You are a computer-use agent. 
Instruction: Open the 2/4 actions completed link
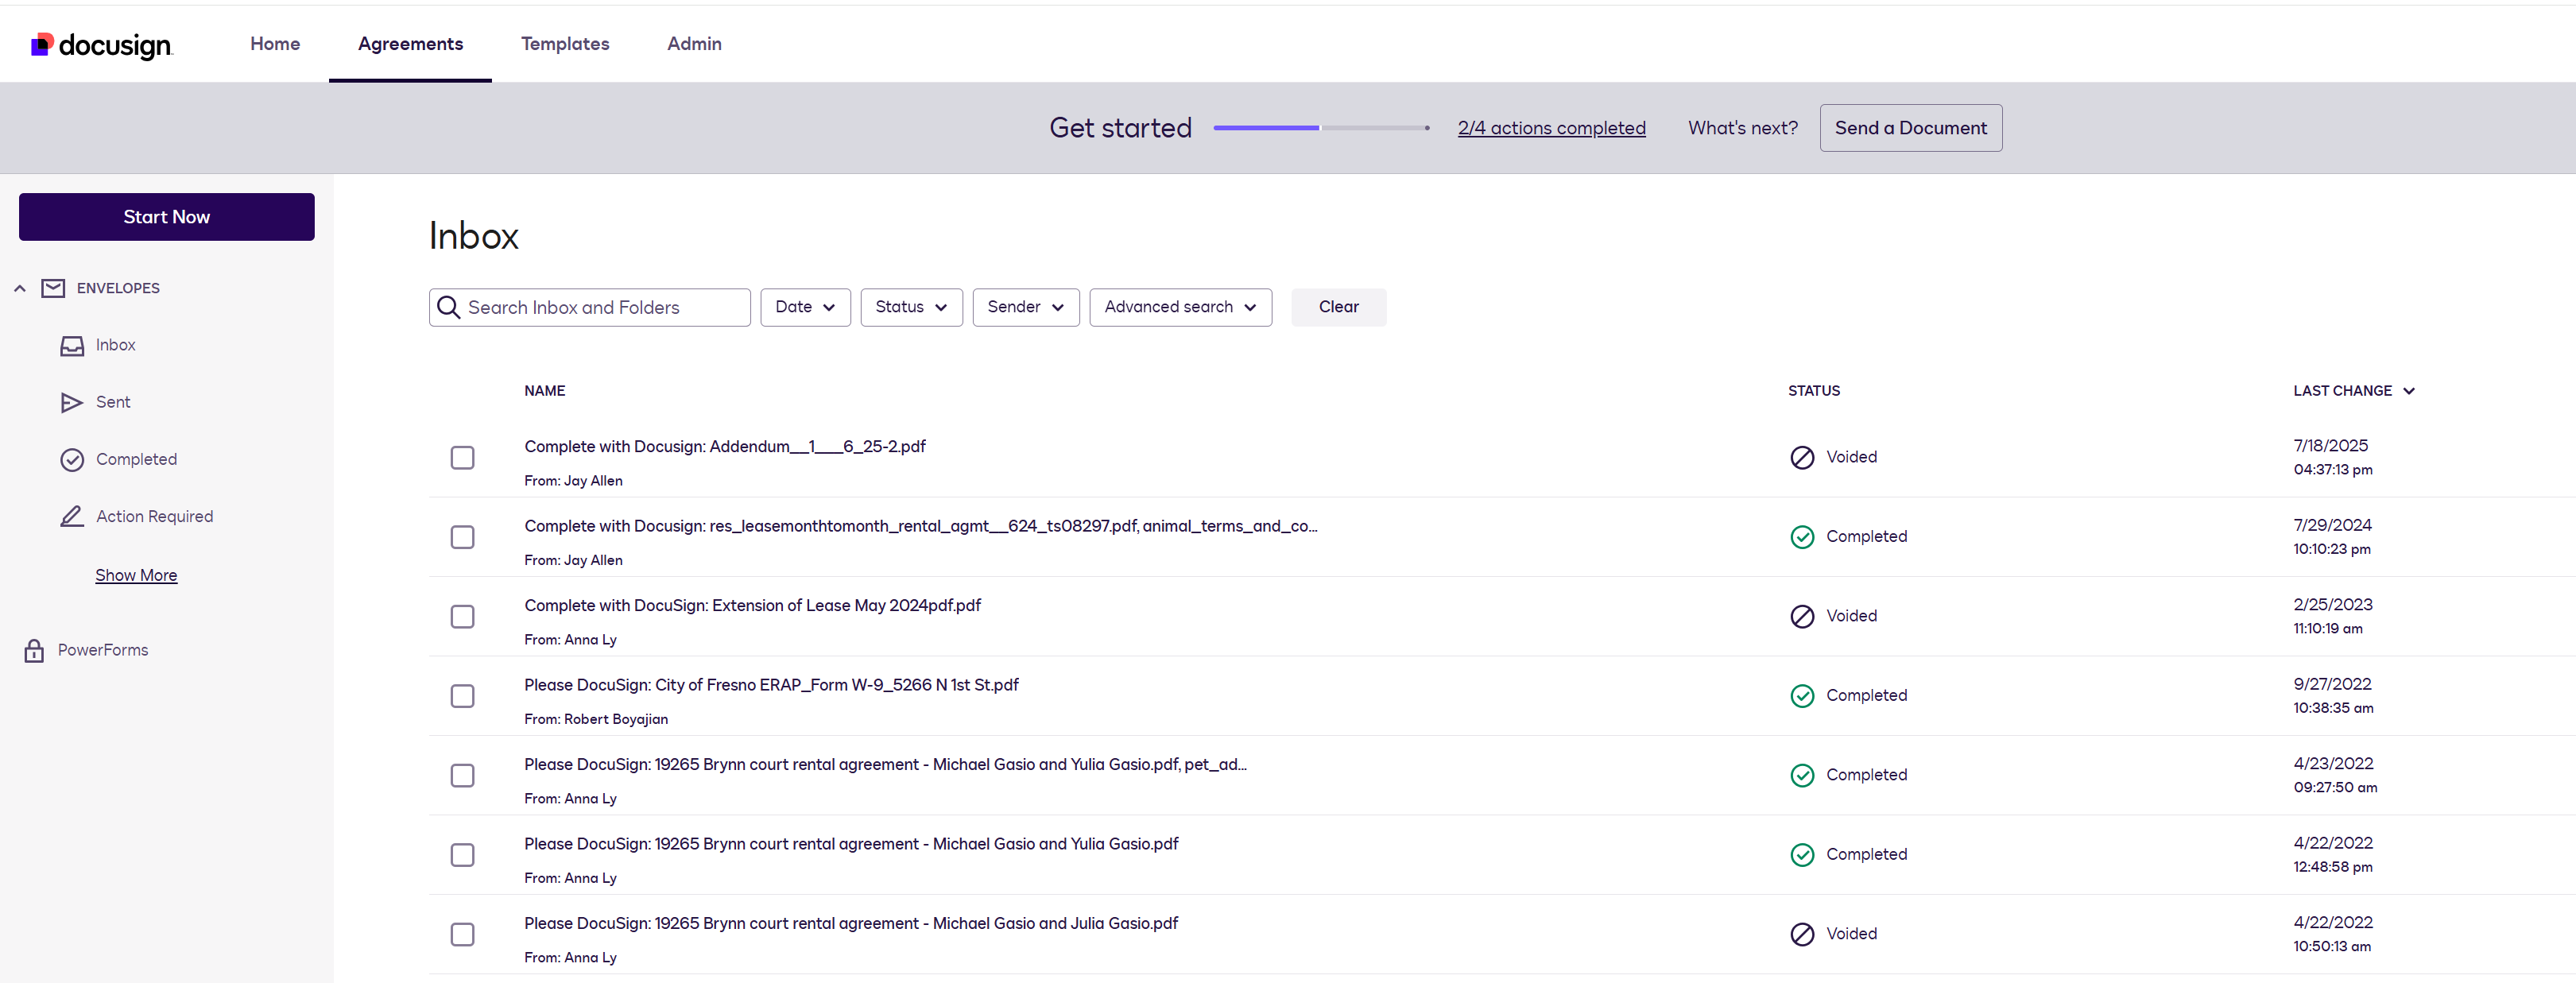point(1550,128)
